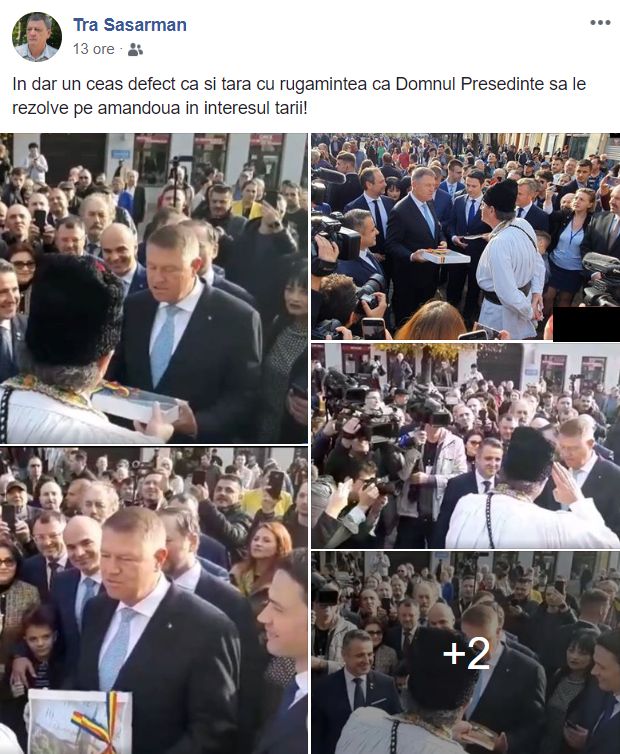Open the bottom-left photo with framed gift
Viewport: 620px width, 754px height.
click(x=154, y=600)
